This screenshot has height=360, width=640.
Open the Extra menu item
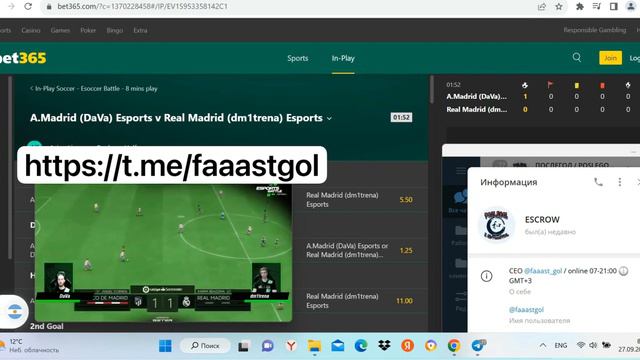[x=140, y=30]
